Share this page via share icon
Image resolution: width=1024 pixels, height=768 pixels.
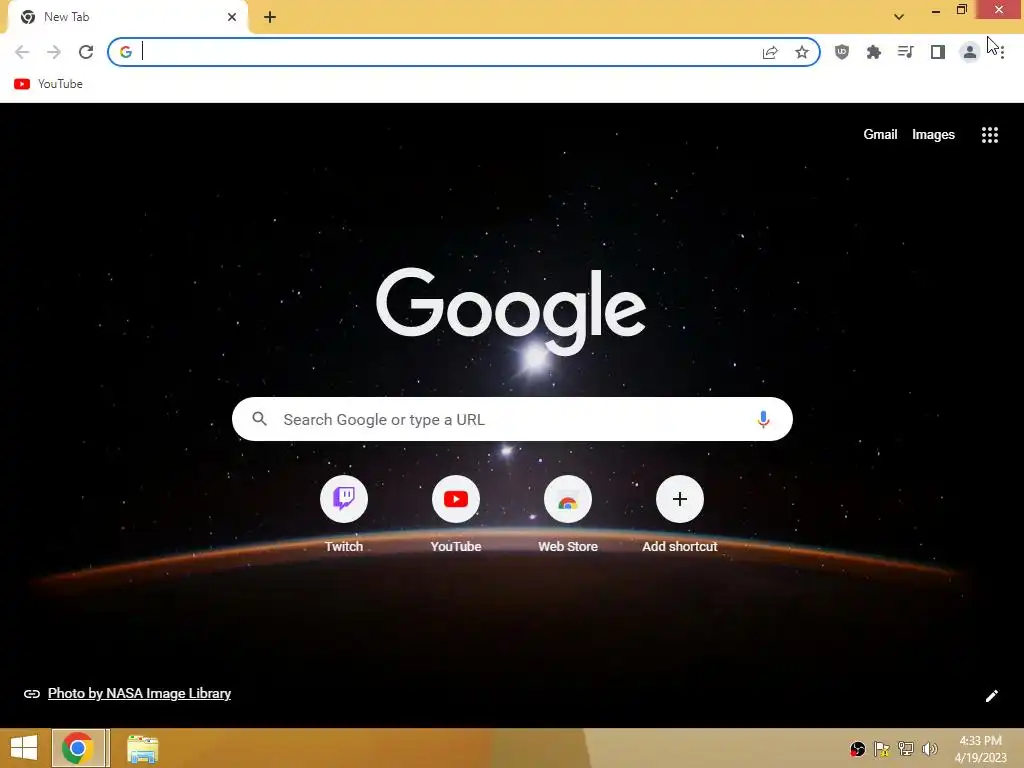click(x=770, y=52)
